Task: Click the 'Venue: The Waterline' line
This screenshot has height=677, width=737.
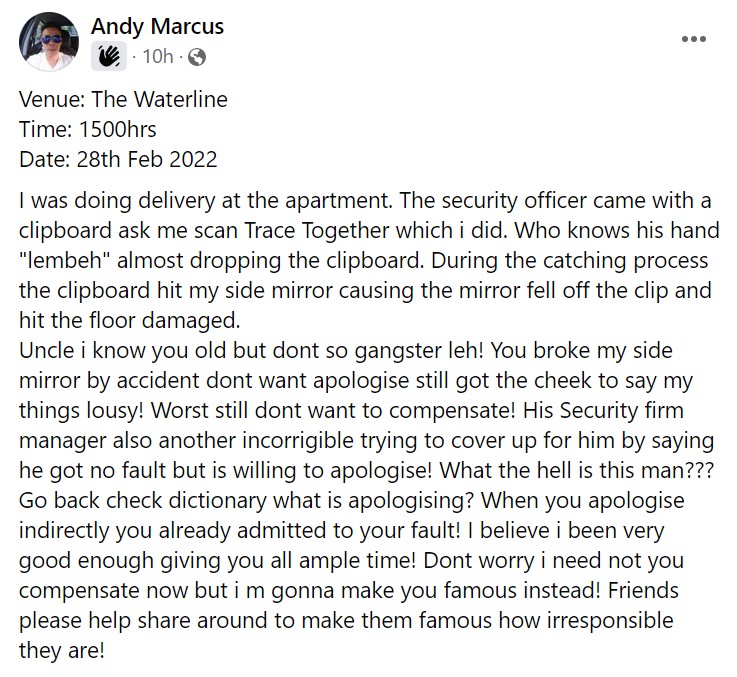Action: (x=123, y=99)
